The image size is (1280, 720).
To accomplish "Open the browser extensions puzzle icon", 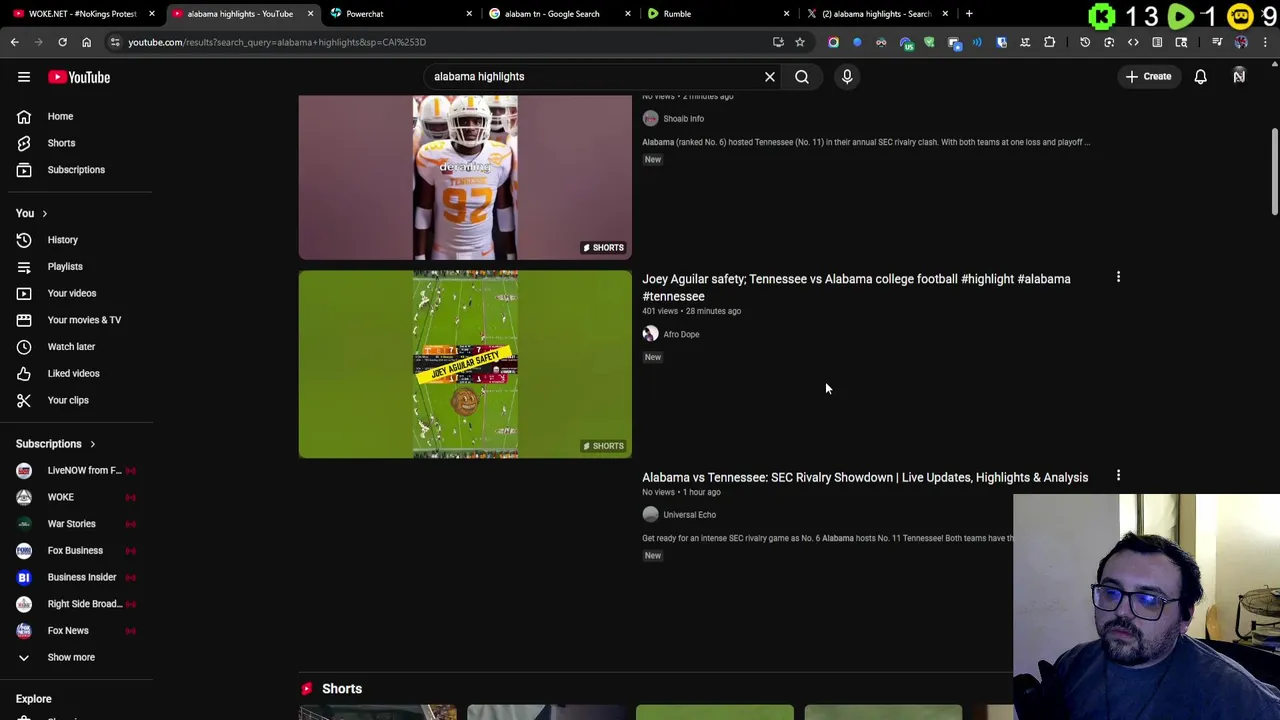I will click(1049, 42).
